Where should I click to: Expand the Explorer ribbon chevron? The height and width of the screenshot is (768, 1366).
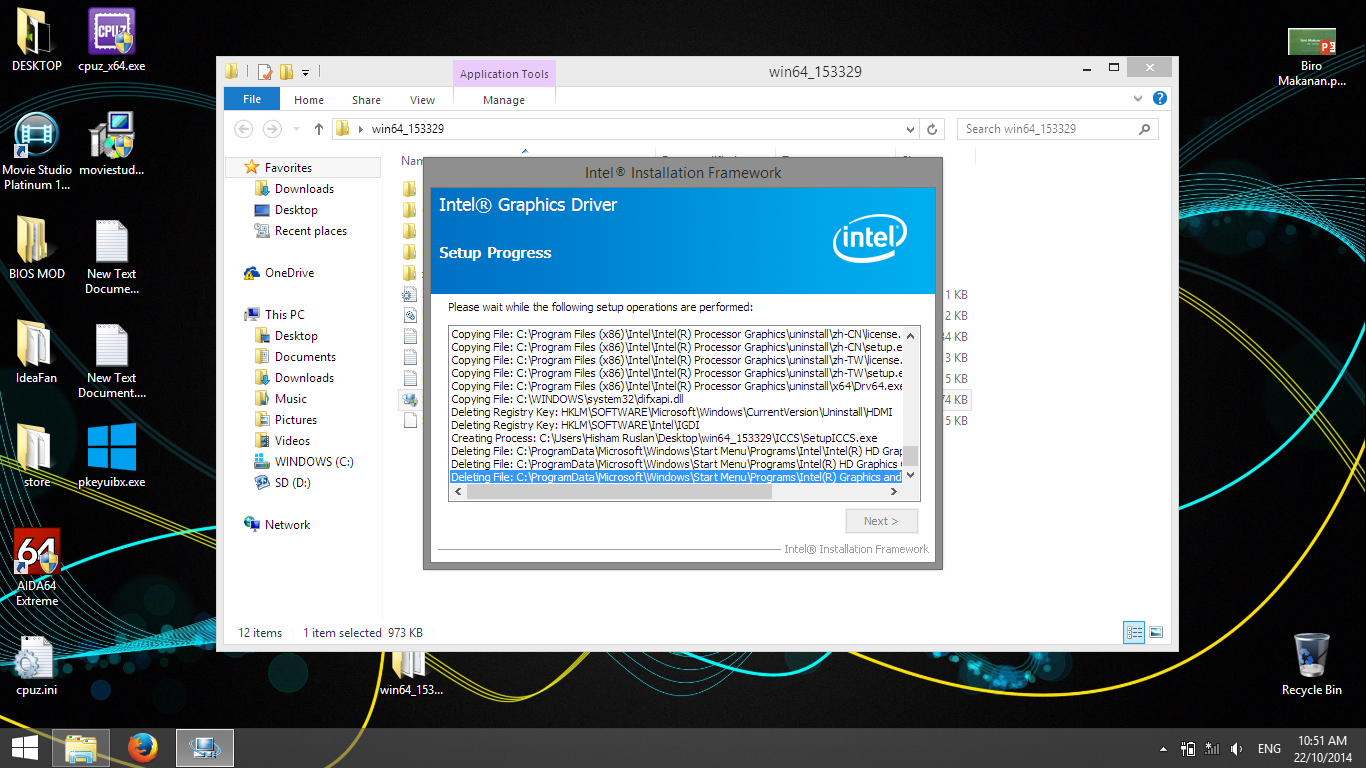point(1138,99)
